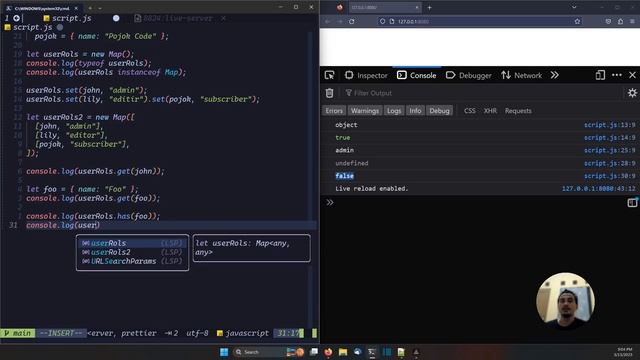The height and width of the screenshot is (360, 640).
Task: Open the Inspector tab in DevTools
Action: [x=366, y=75]
